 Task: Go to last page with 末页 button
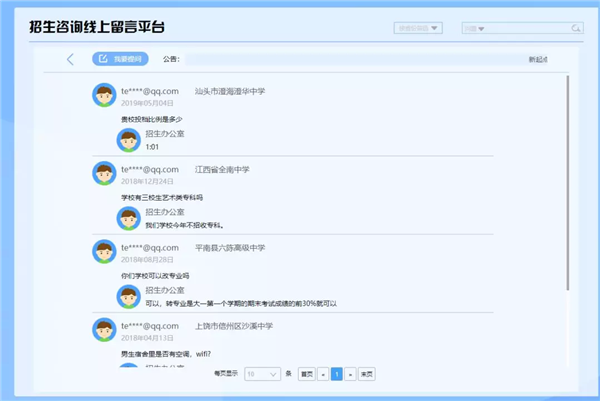[367, 373]
